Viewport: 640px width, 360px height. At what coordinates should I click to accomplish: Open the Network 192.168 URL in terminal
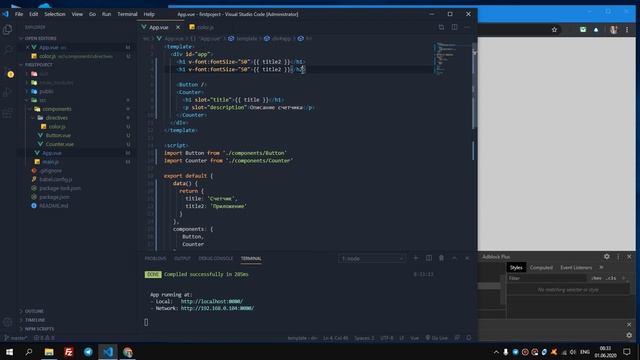pyautogui.click(x=217, y=308)
